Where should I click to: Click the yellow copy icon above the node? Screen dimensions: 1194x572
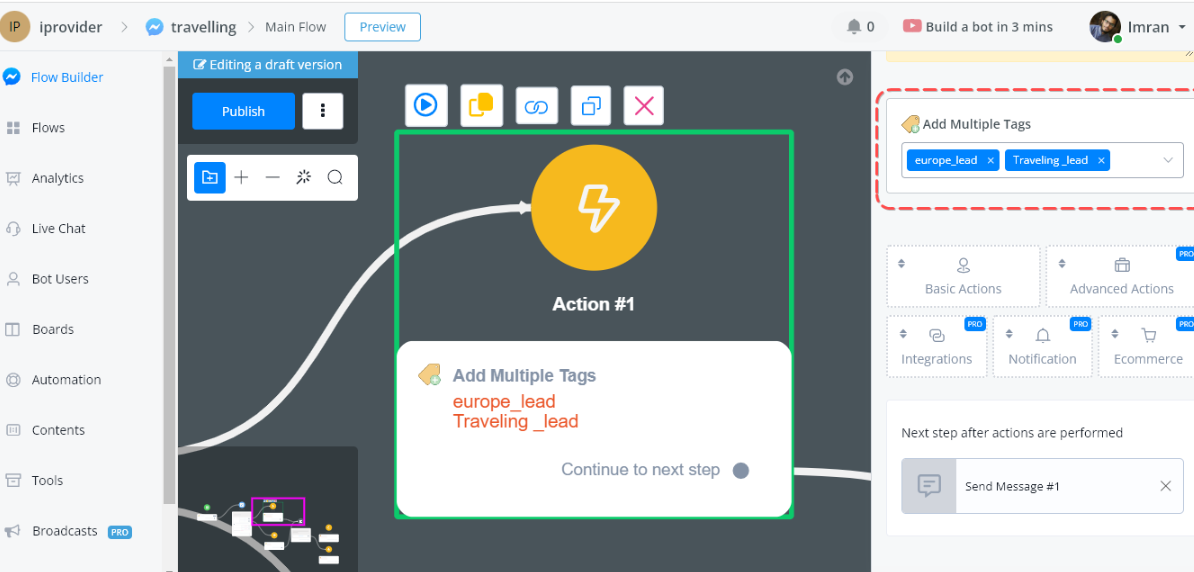pos(481,105)
